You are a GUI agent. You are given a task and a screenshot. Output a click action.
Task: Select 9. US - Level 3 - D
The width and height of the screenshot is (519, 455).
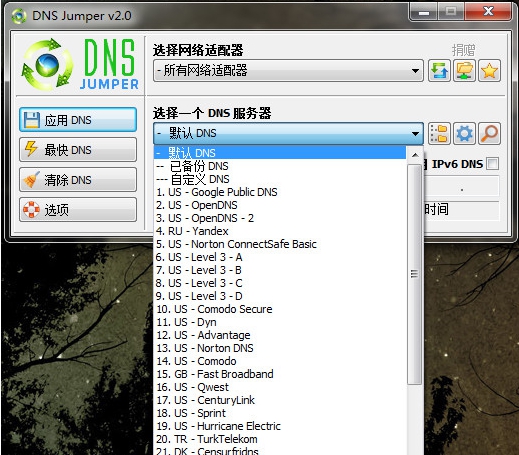pyautogui.click(x=280, y=296)
